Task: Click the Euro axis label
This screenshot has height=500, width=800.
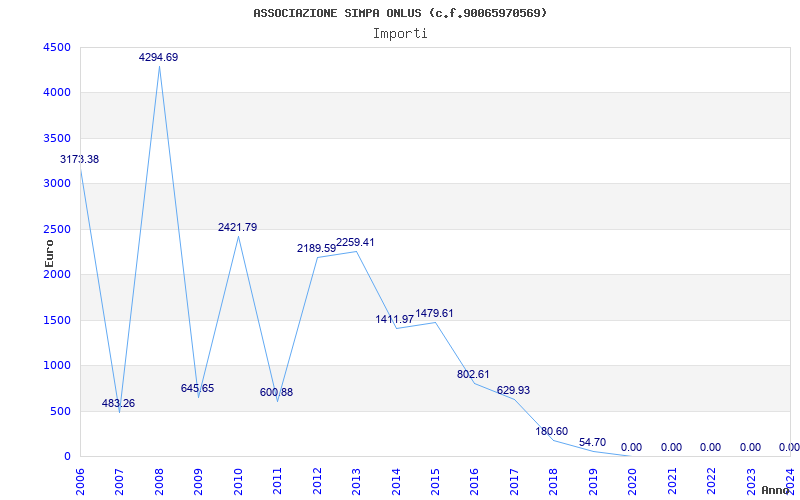Action: tap(49, 253)
